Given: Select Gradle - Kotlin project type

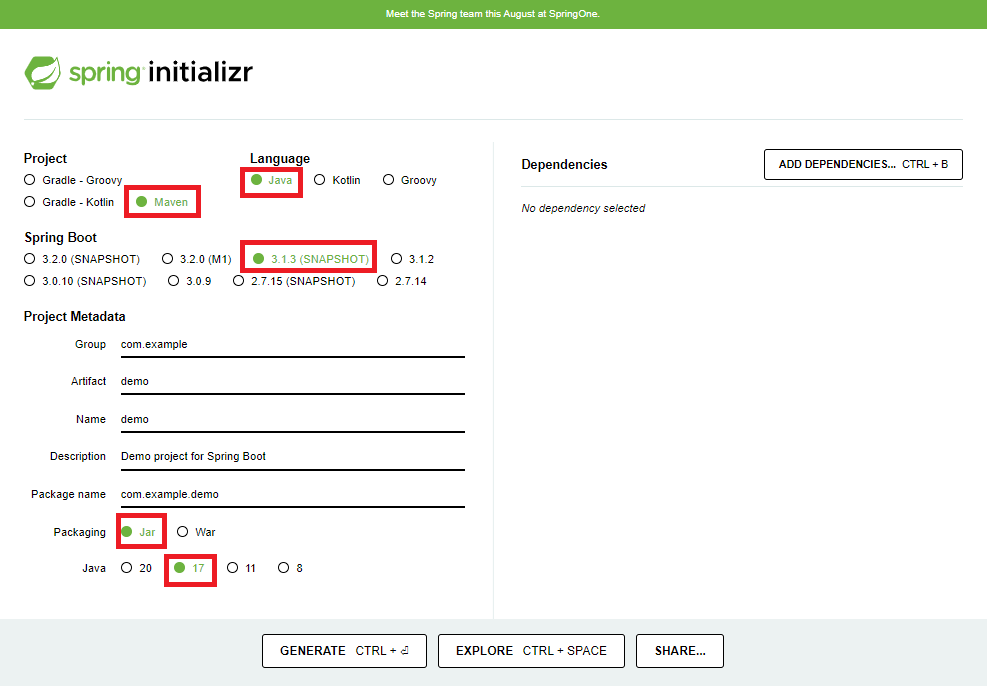Looking at the screenshot, I should tap(69, 202).
